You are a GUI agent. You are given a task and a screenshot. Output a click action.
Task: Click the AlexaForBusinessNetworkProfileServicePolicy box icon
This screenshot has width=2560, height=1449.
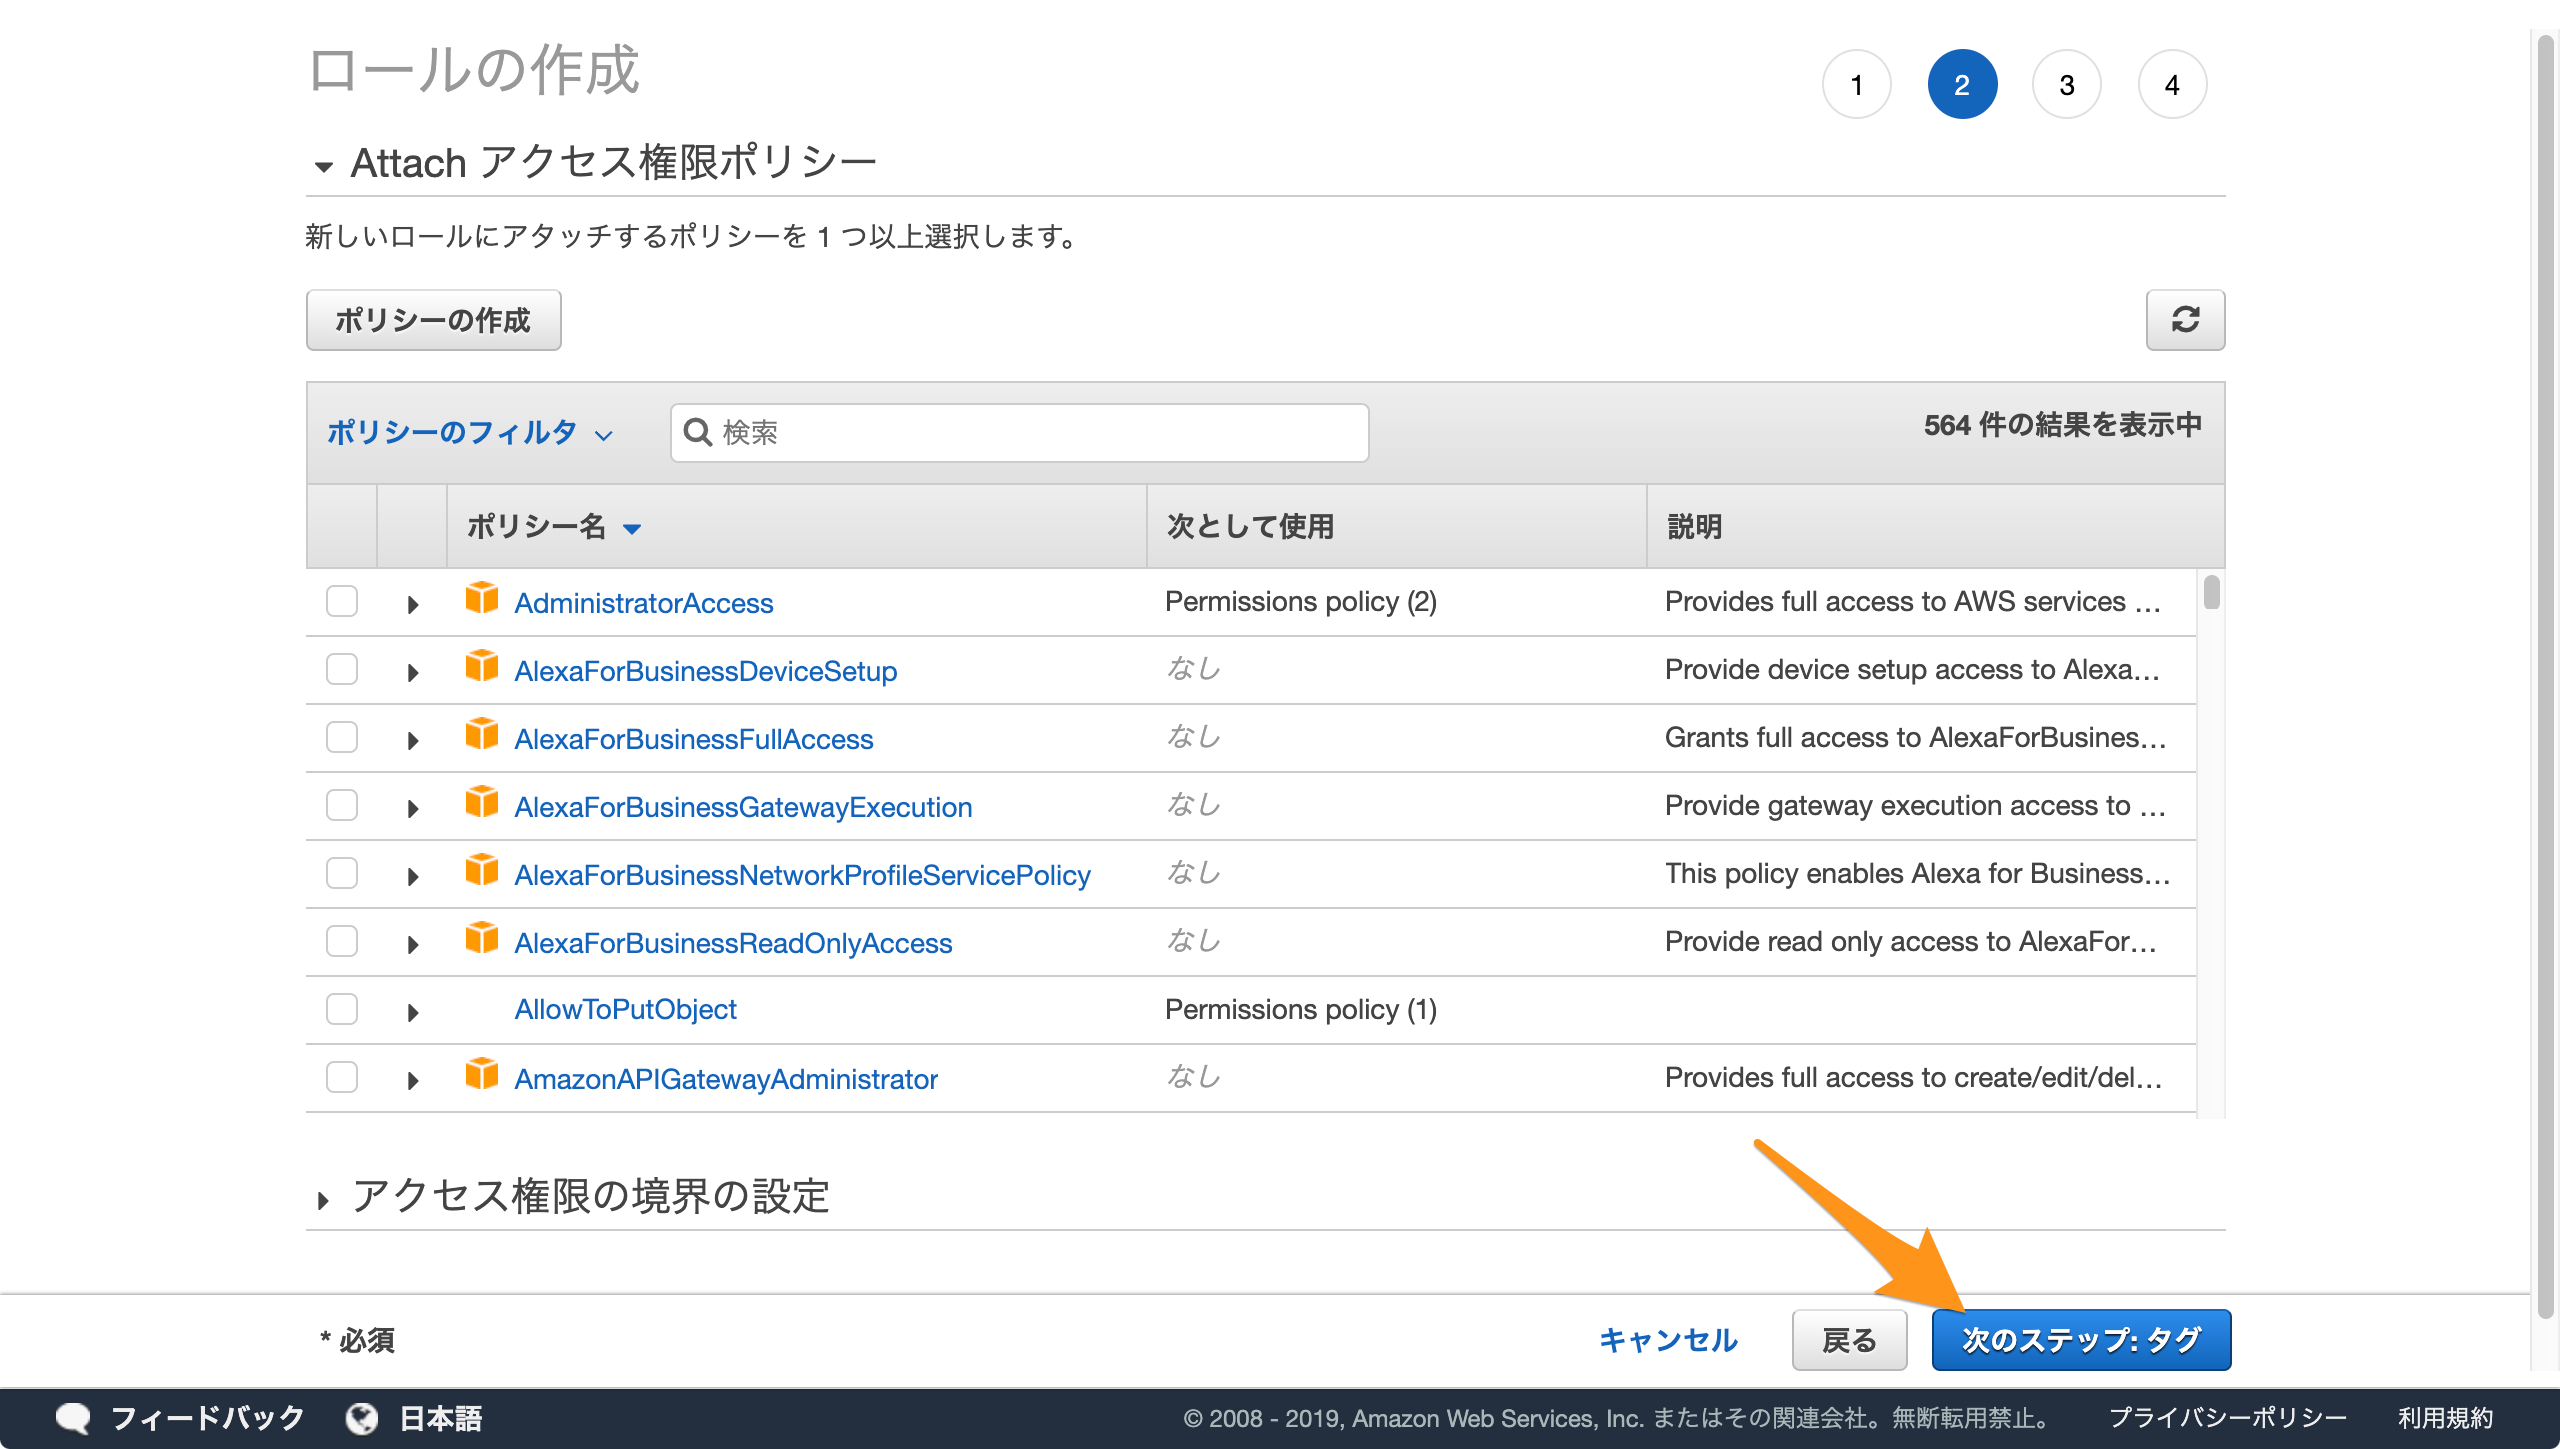click(482, 871)
